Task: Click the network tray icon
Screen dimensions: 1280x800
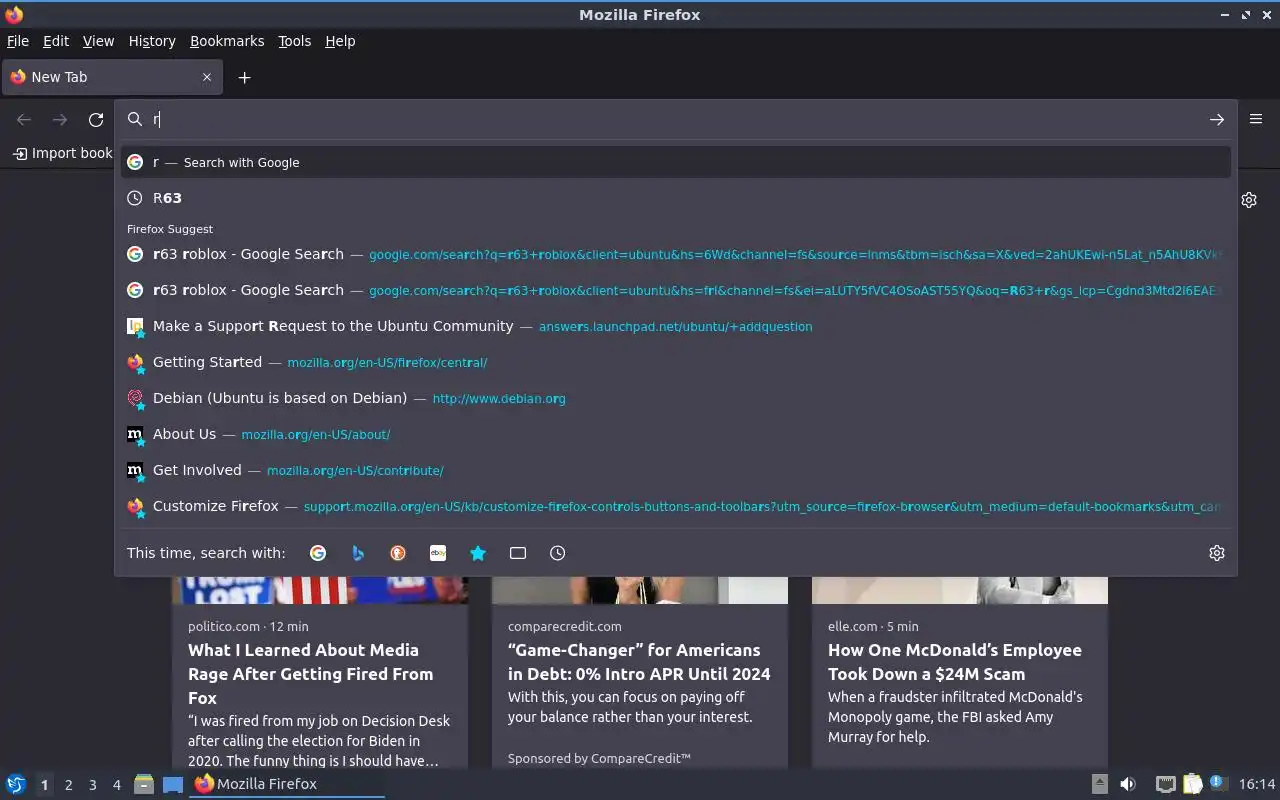Action: tap(1165, 784)
